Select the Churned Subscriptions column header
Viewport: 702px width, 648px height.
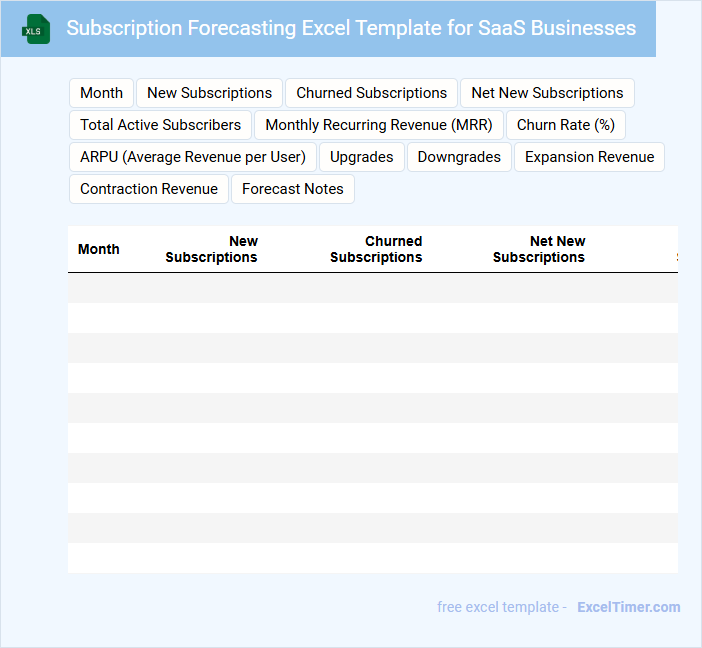pos(377,249)
